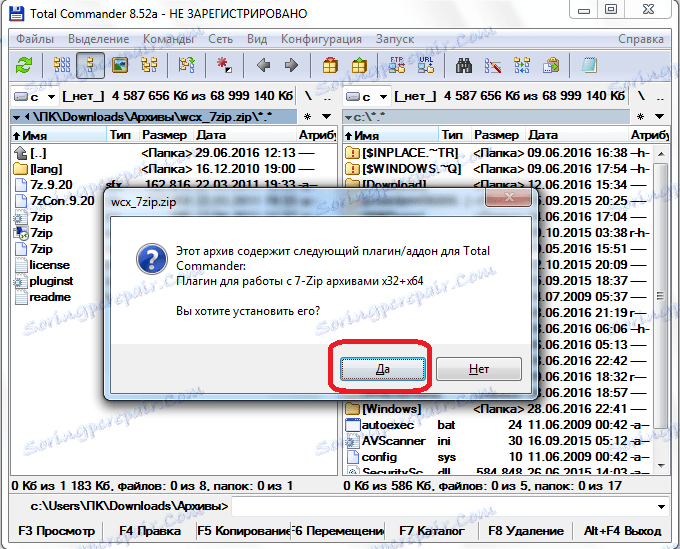Screen dimensions: 680x549
Task: Open right panel directory history dropdown arrow
Action: tap(659, 116)
